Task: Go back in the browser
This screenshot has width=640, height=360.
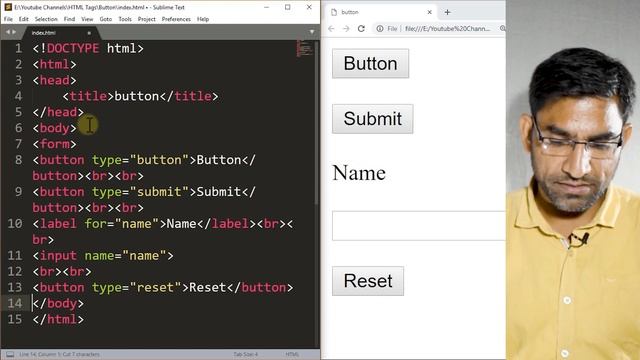Action: tap(331, 29)
